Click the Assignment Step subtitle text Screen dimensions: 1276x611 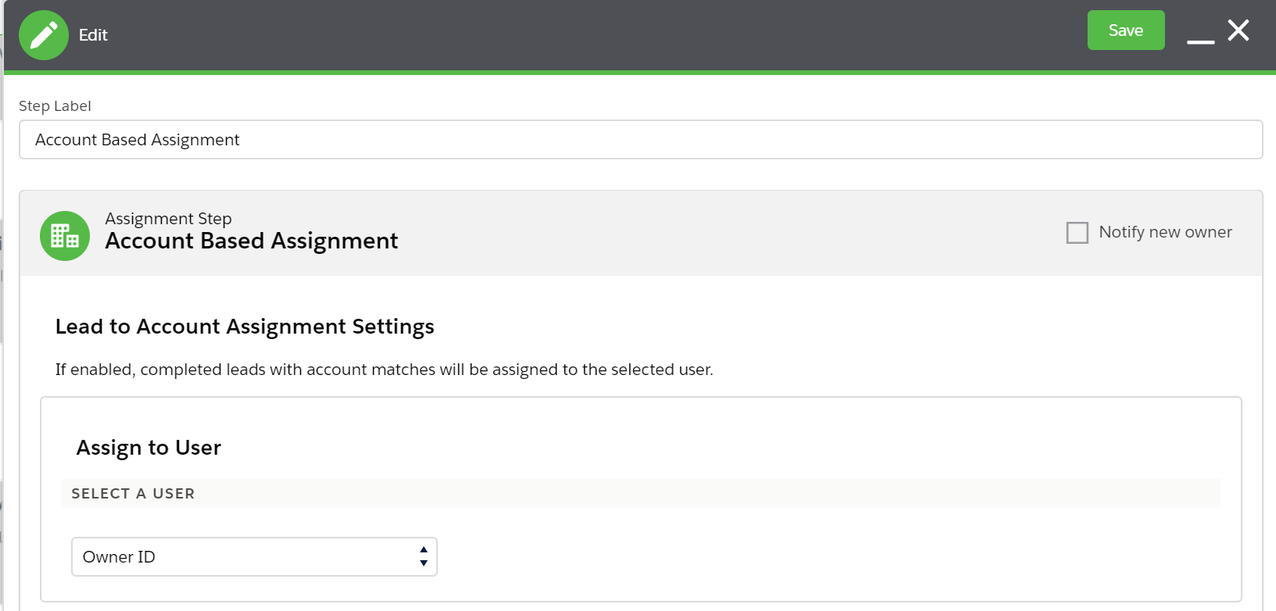click(x=168, y=218)
